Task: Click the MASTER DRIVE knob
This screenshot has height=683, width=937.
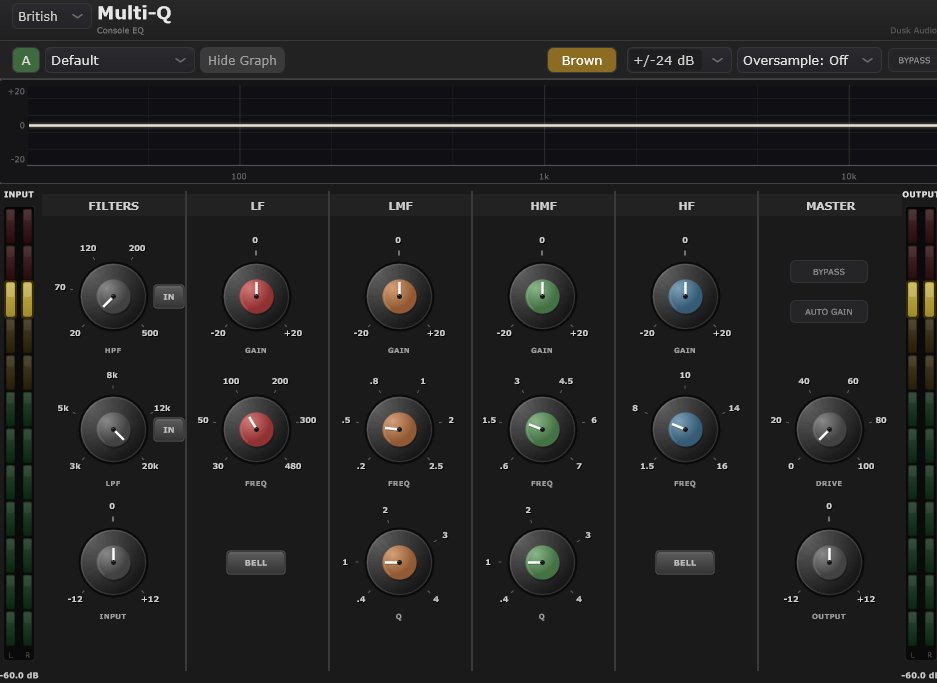Action: pos(829,430)
